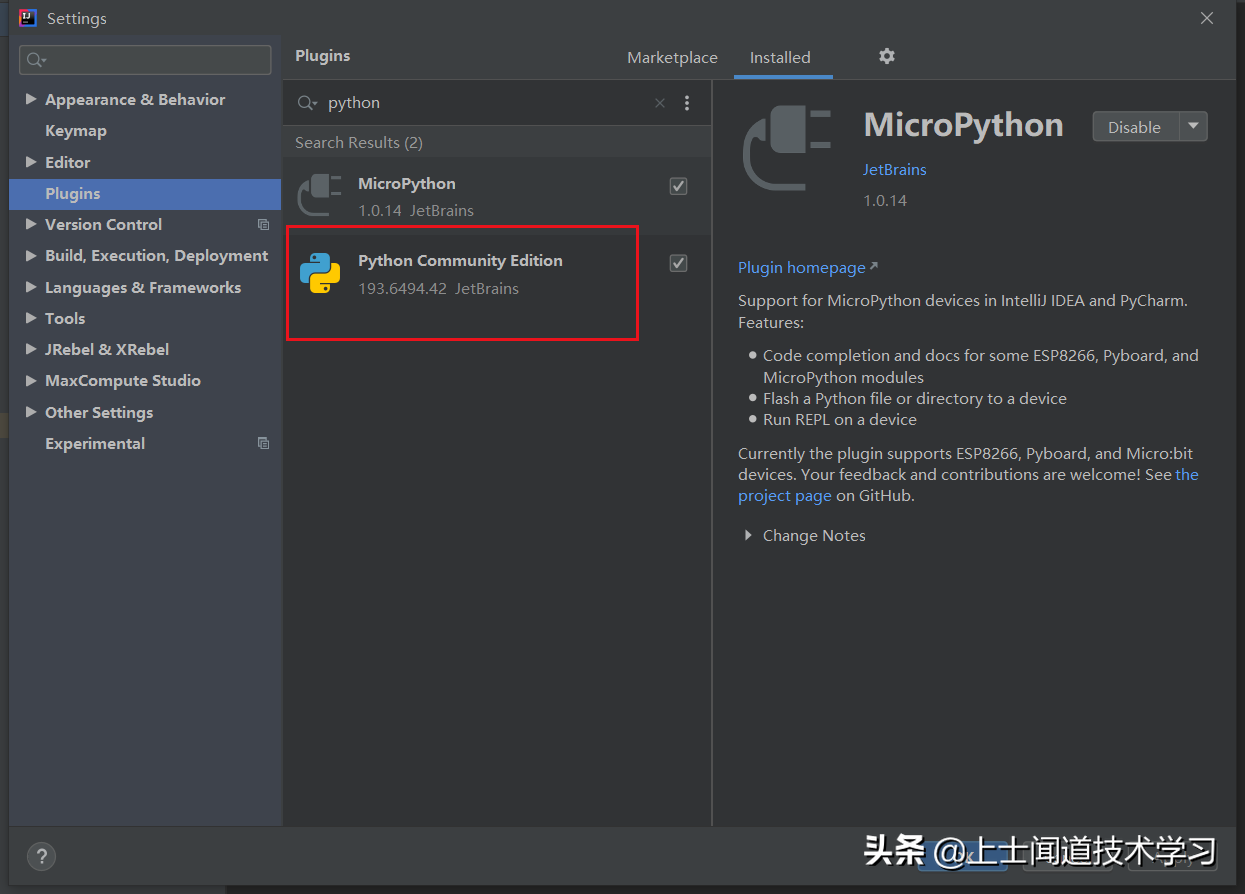1245x894 pixels.
Task: Expand the Version Control node
Action: 31,224
